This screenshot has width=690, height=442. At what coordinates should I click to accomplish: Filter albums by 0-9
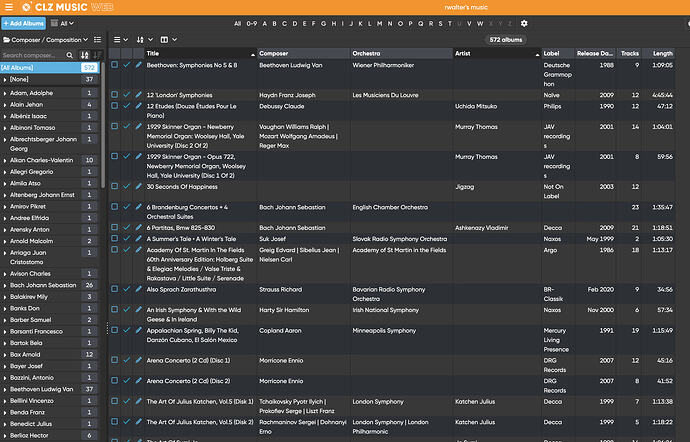point(251,24)
